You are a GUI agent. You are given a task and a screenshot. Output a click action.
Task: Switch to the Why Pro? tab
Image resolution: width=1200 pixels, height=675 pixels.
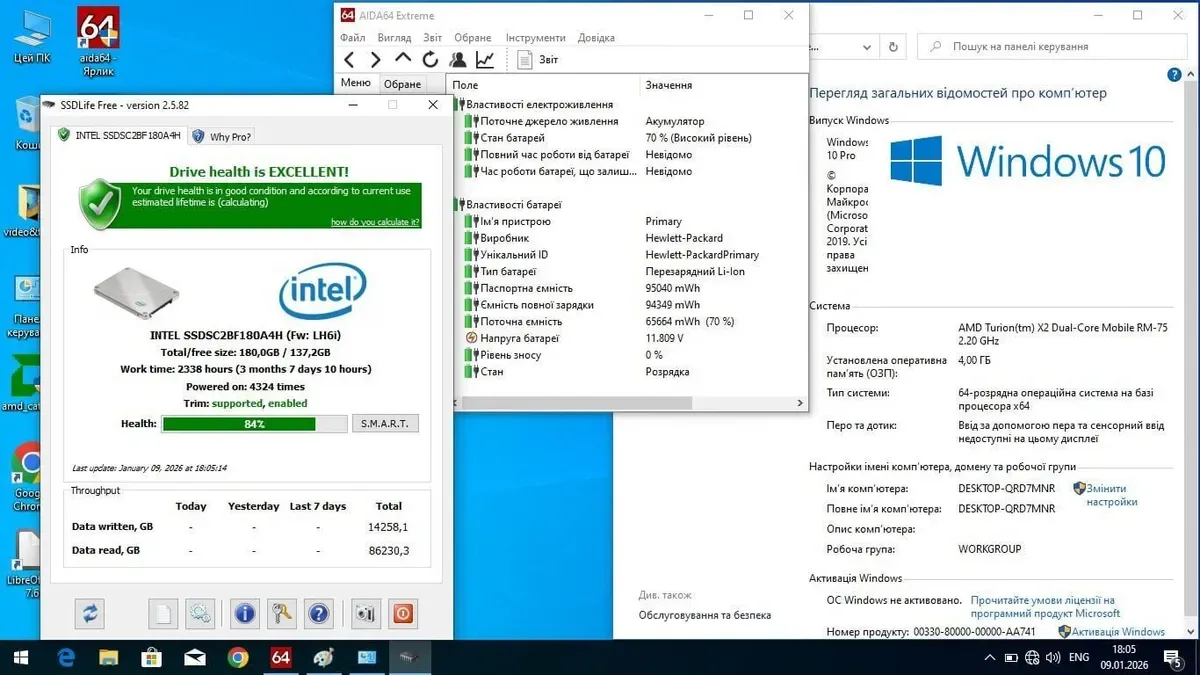[222, 136]
